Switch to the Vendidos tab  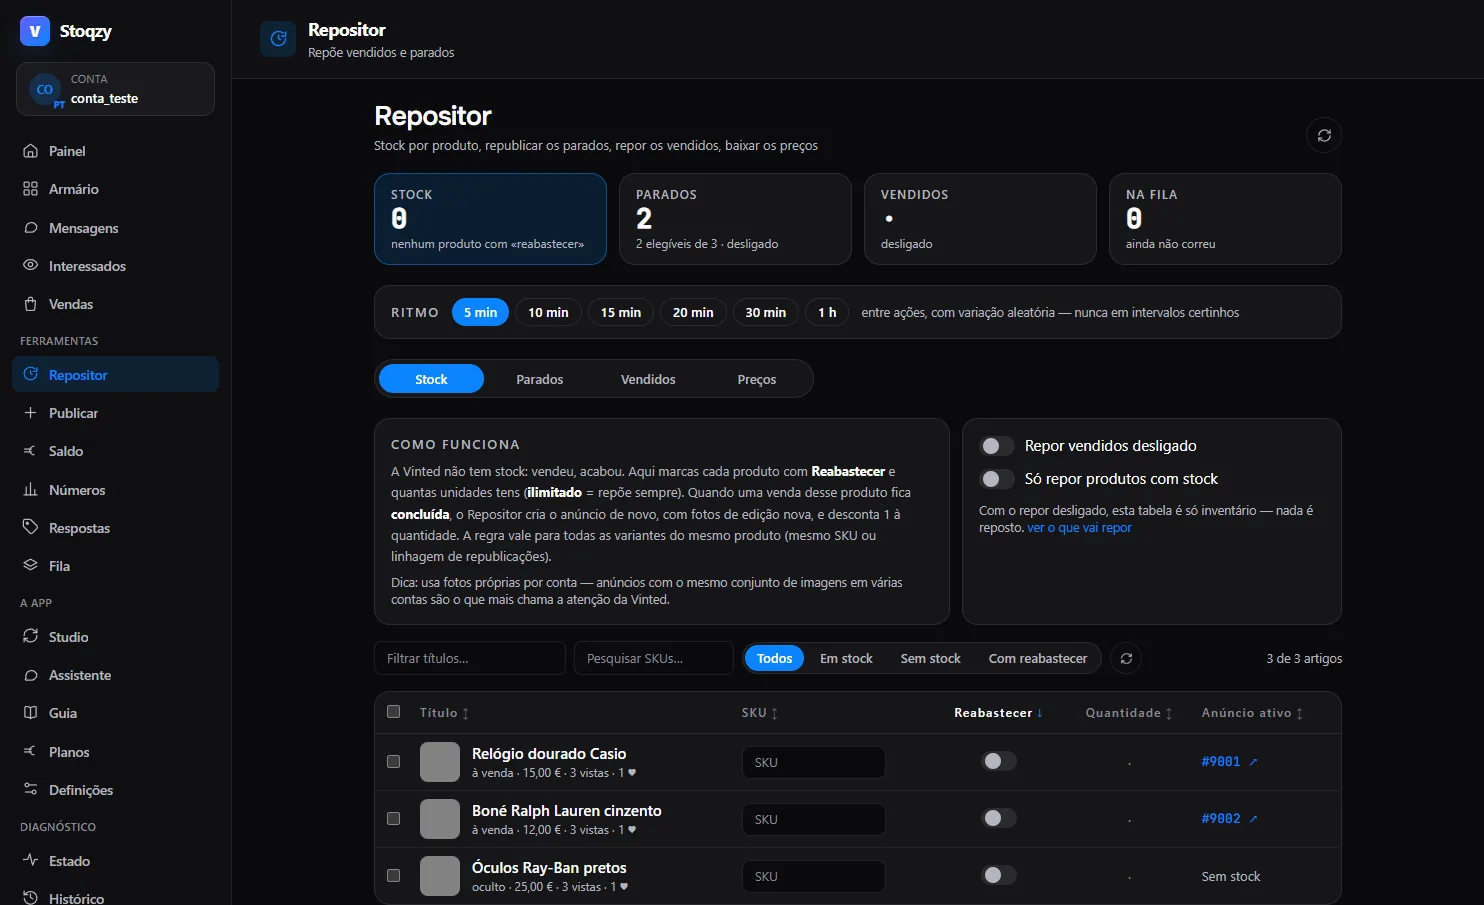648,379
